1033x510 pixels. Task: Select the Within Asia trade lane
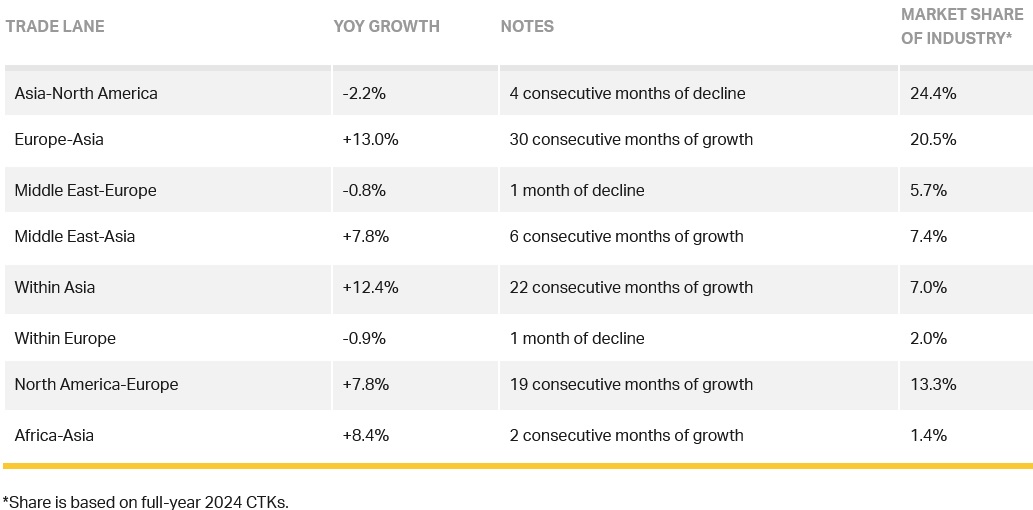point(55,287)
